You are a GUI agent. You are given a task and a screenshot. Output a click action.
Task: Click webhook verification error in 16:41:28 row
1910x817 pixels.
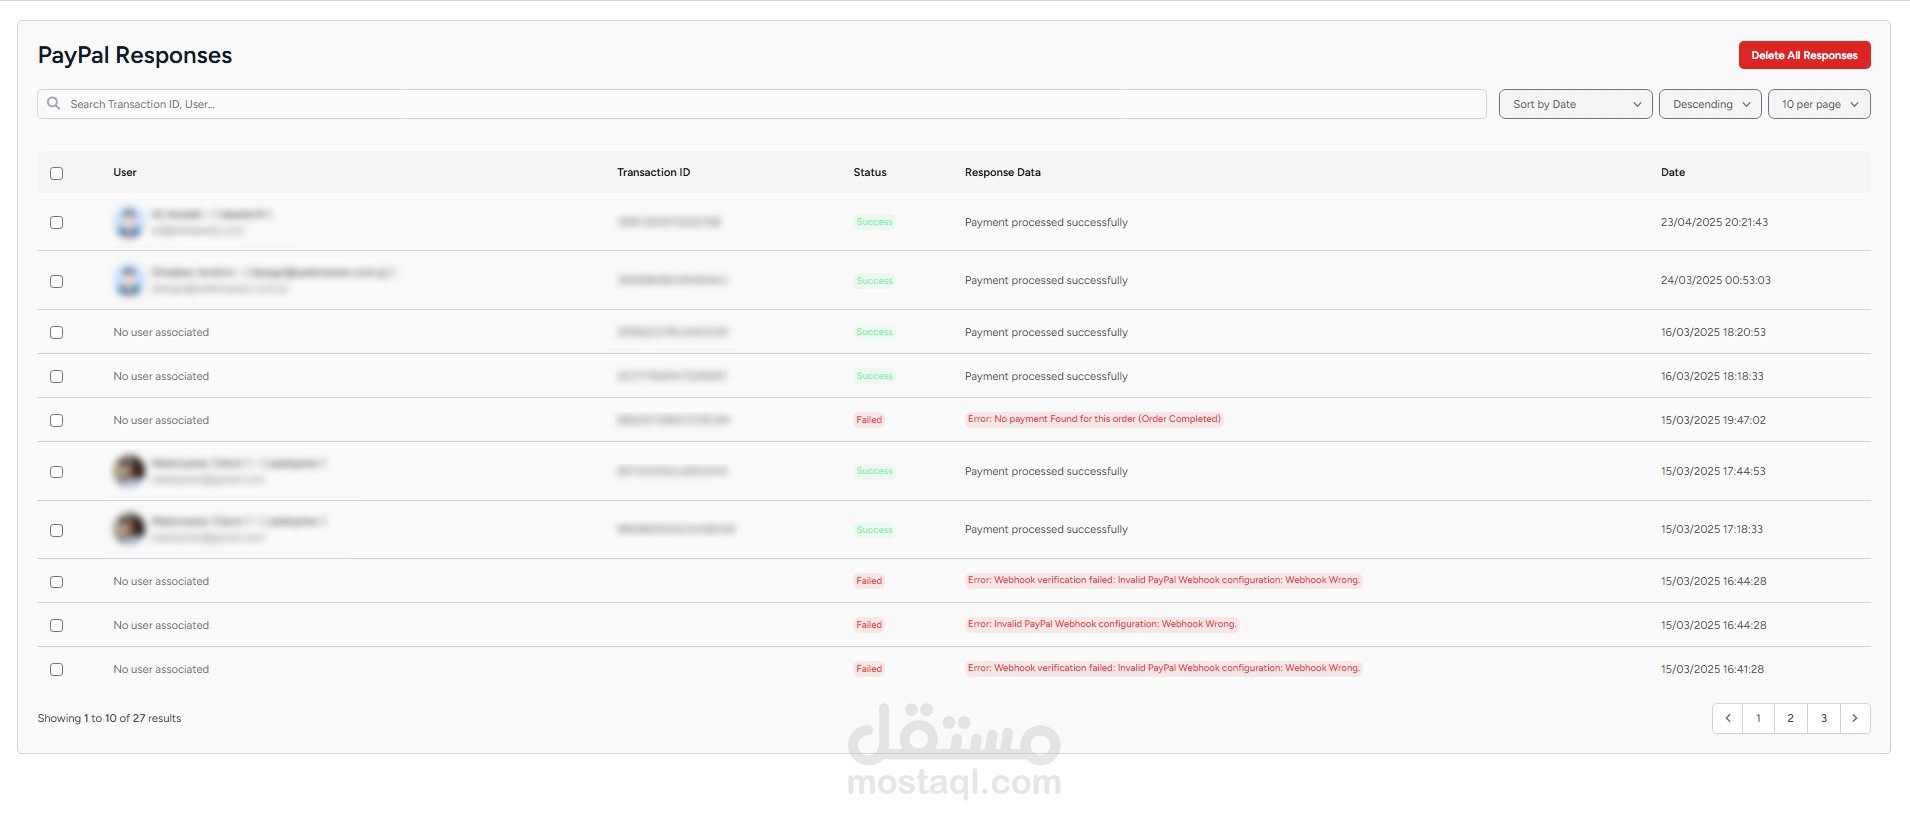coord(1163,668)
